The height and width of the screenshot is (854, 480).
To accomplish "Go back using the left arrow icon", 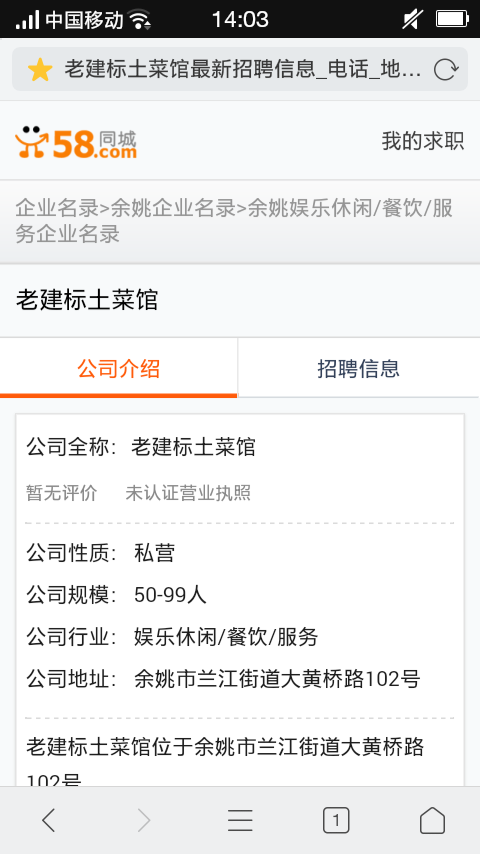I will pyautogui.click(x=48, y=820).
